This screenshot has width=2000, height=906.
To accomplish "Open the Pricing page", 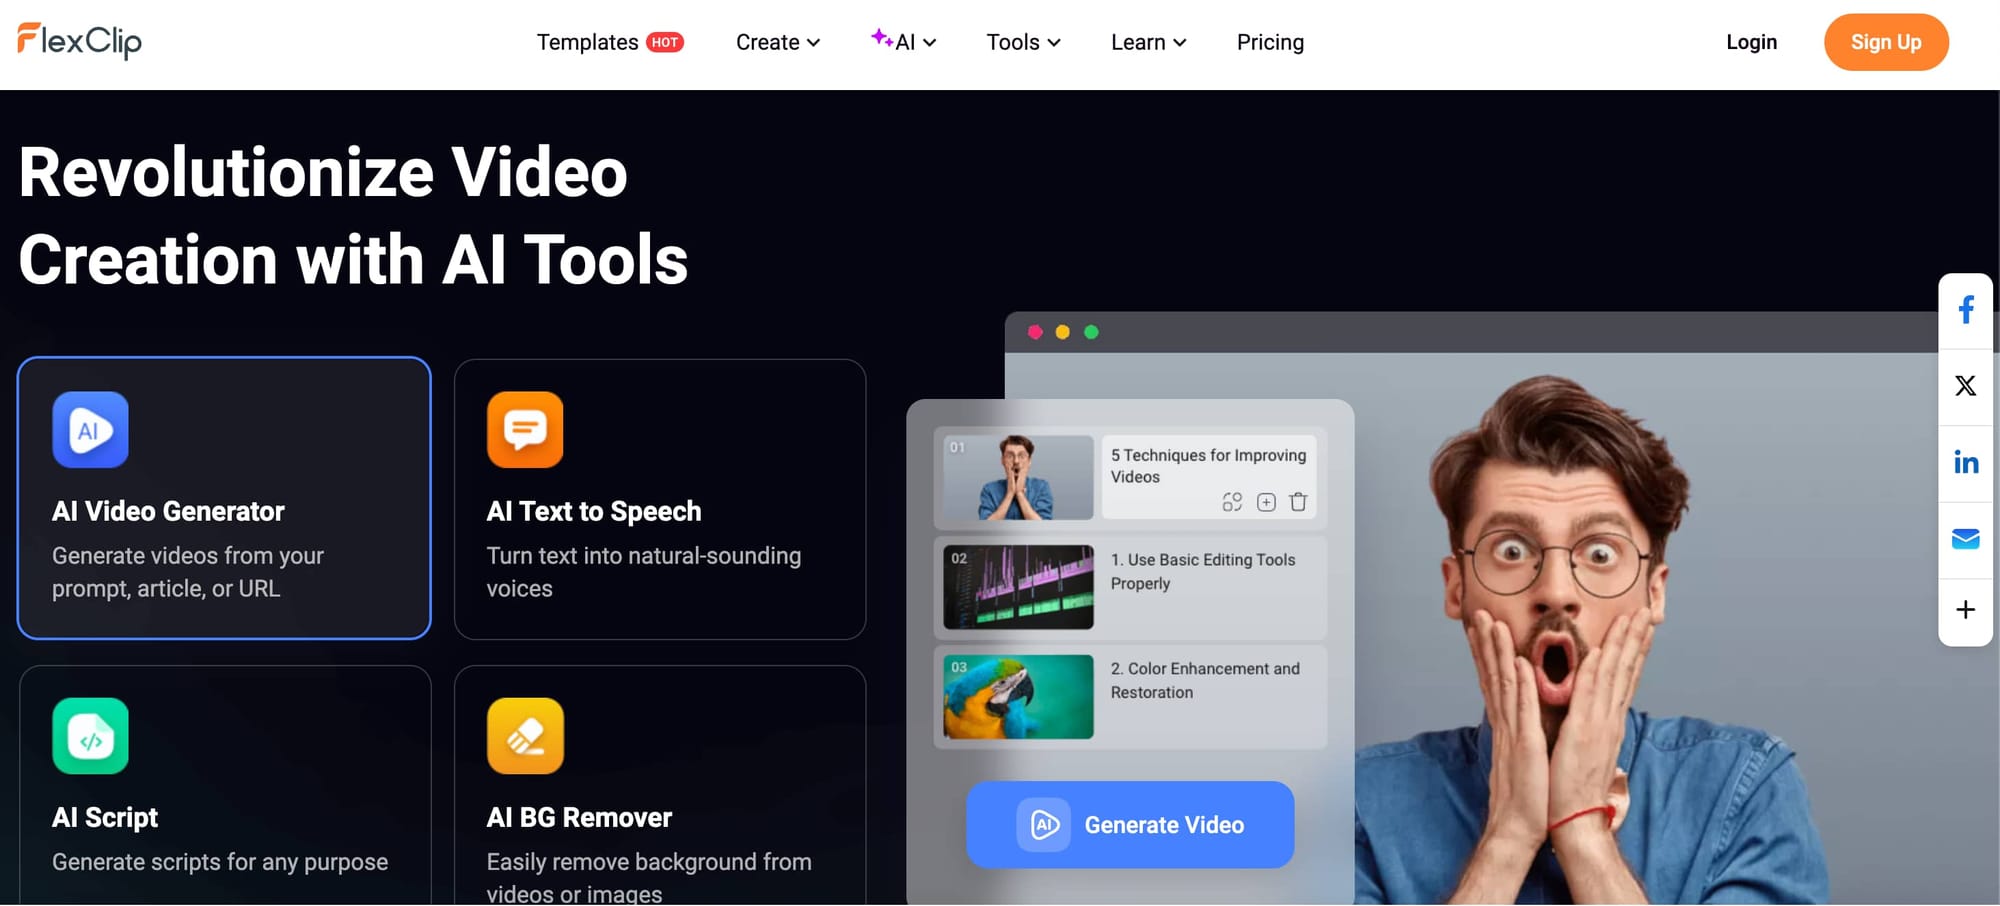I will [x=1270, y=42].
